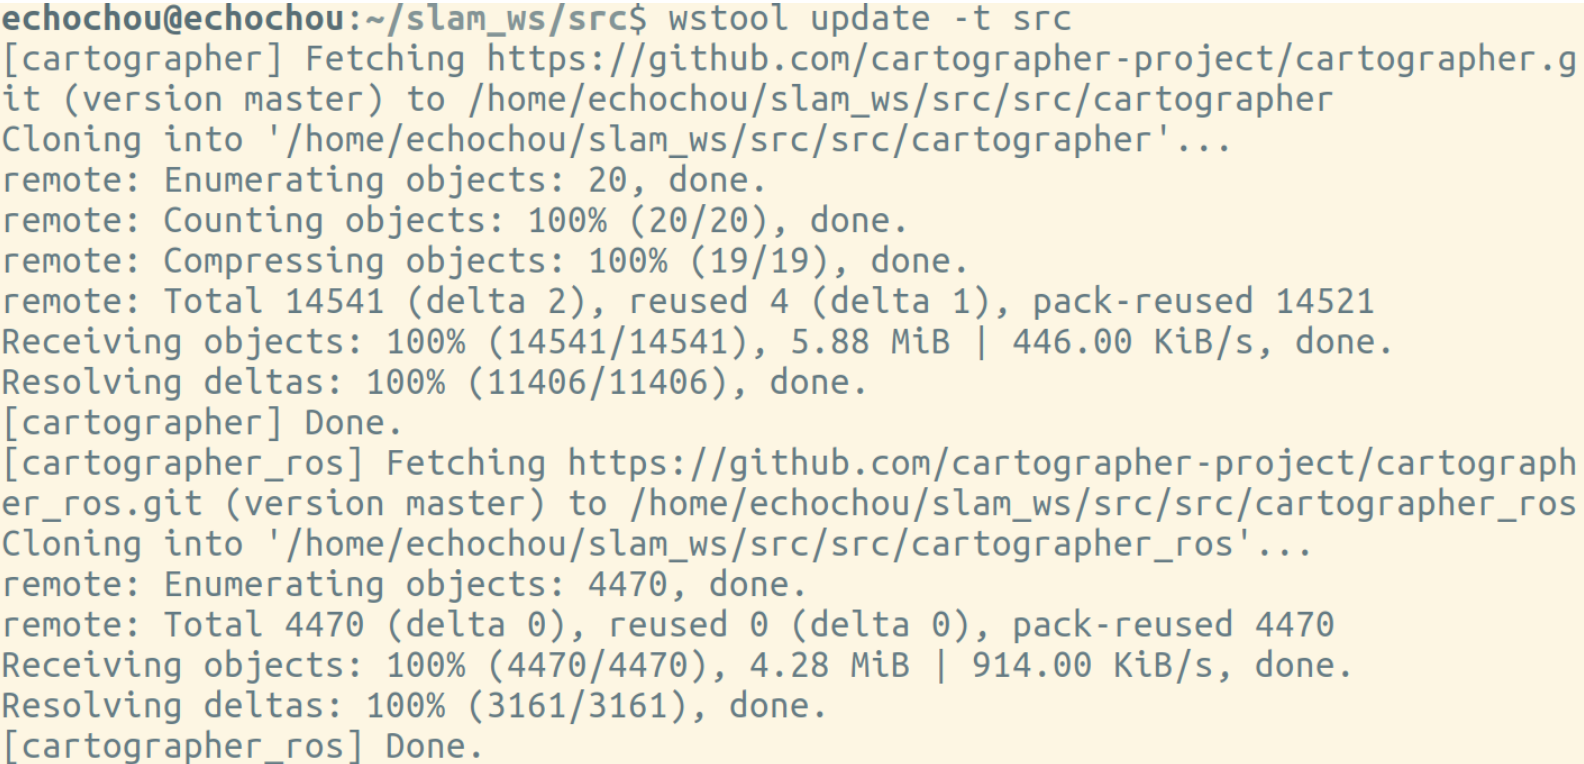Click 'pack-reused 14521' text
The image size is (1584, 764).
point(1203,302)
